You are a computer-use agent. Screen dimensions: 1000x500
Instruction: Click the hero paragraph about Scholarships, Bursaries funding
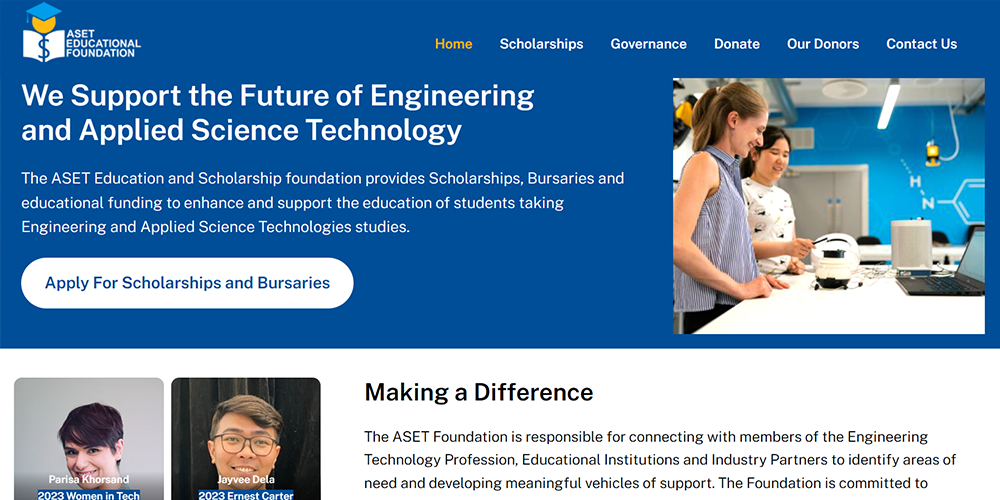pyautogui.click(x=322, y=203)
